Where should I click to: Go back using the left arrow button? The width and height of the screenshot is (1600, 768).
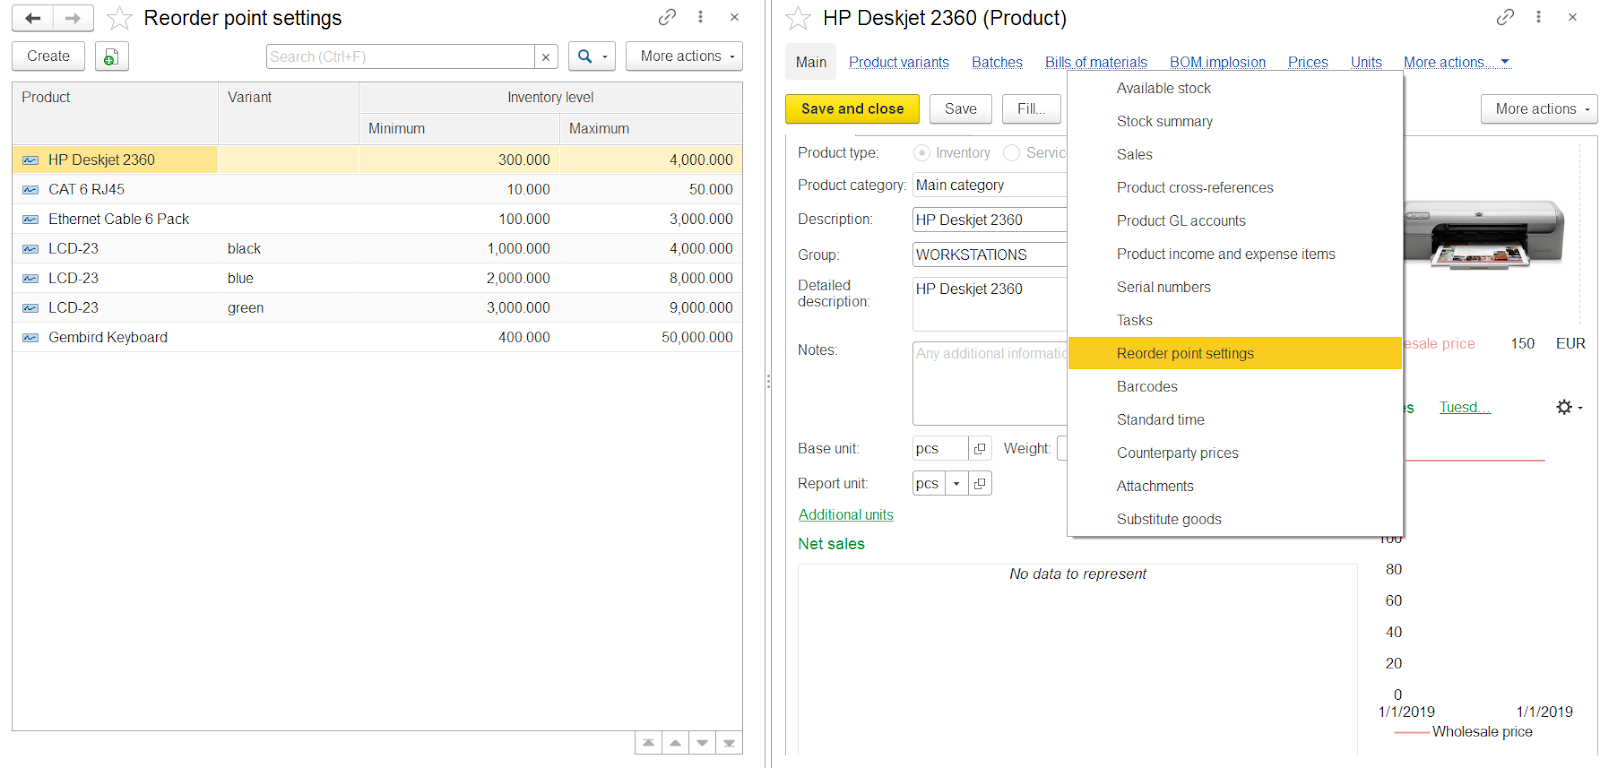(33, 18)
